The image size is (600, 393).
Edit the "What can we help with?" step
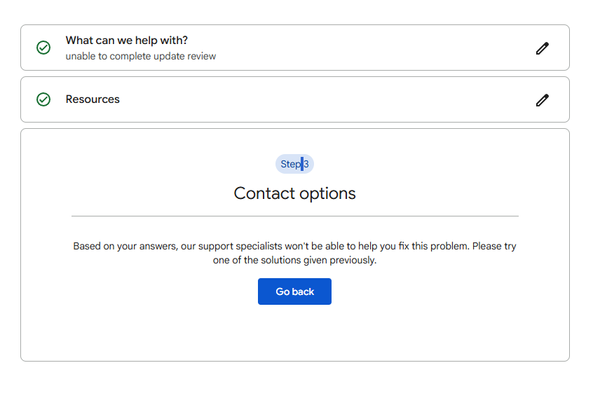(x=542, y=48)
